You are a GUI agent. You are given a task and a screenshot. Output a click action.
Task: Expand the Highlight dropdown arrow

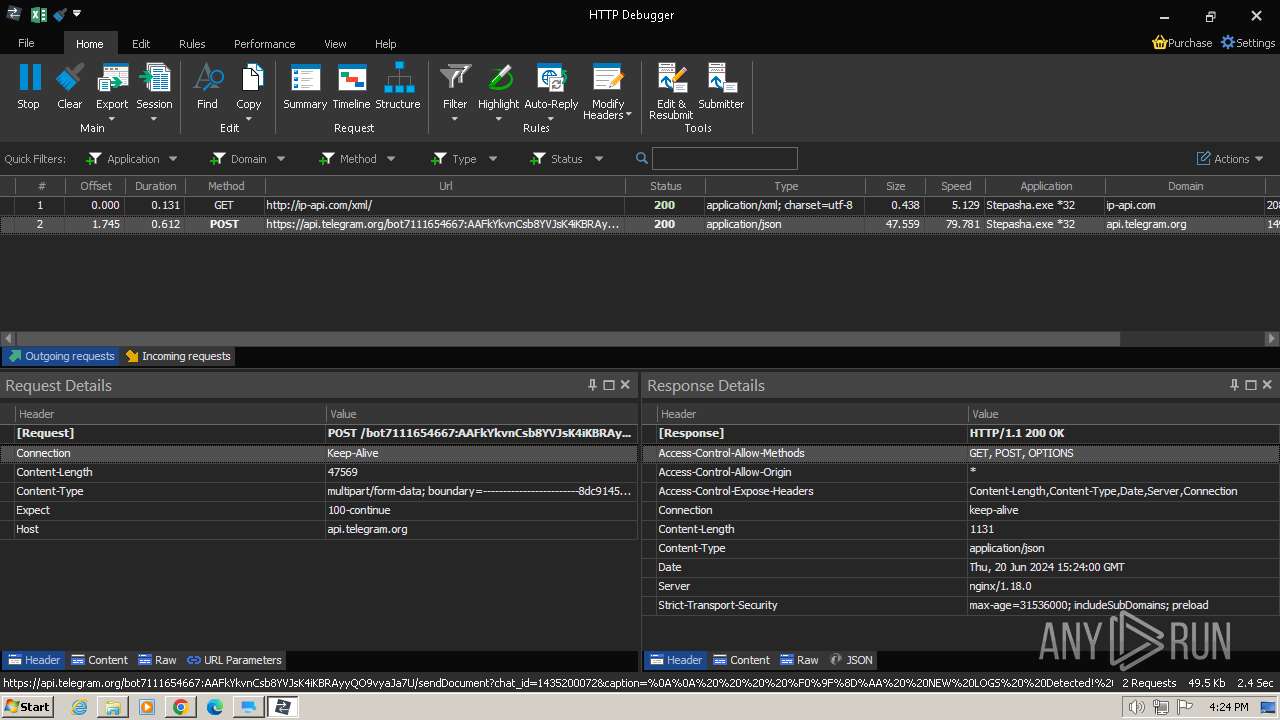[499, 119]
